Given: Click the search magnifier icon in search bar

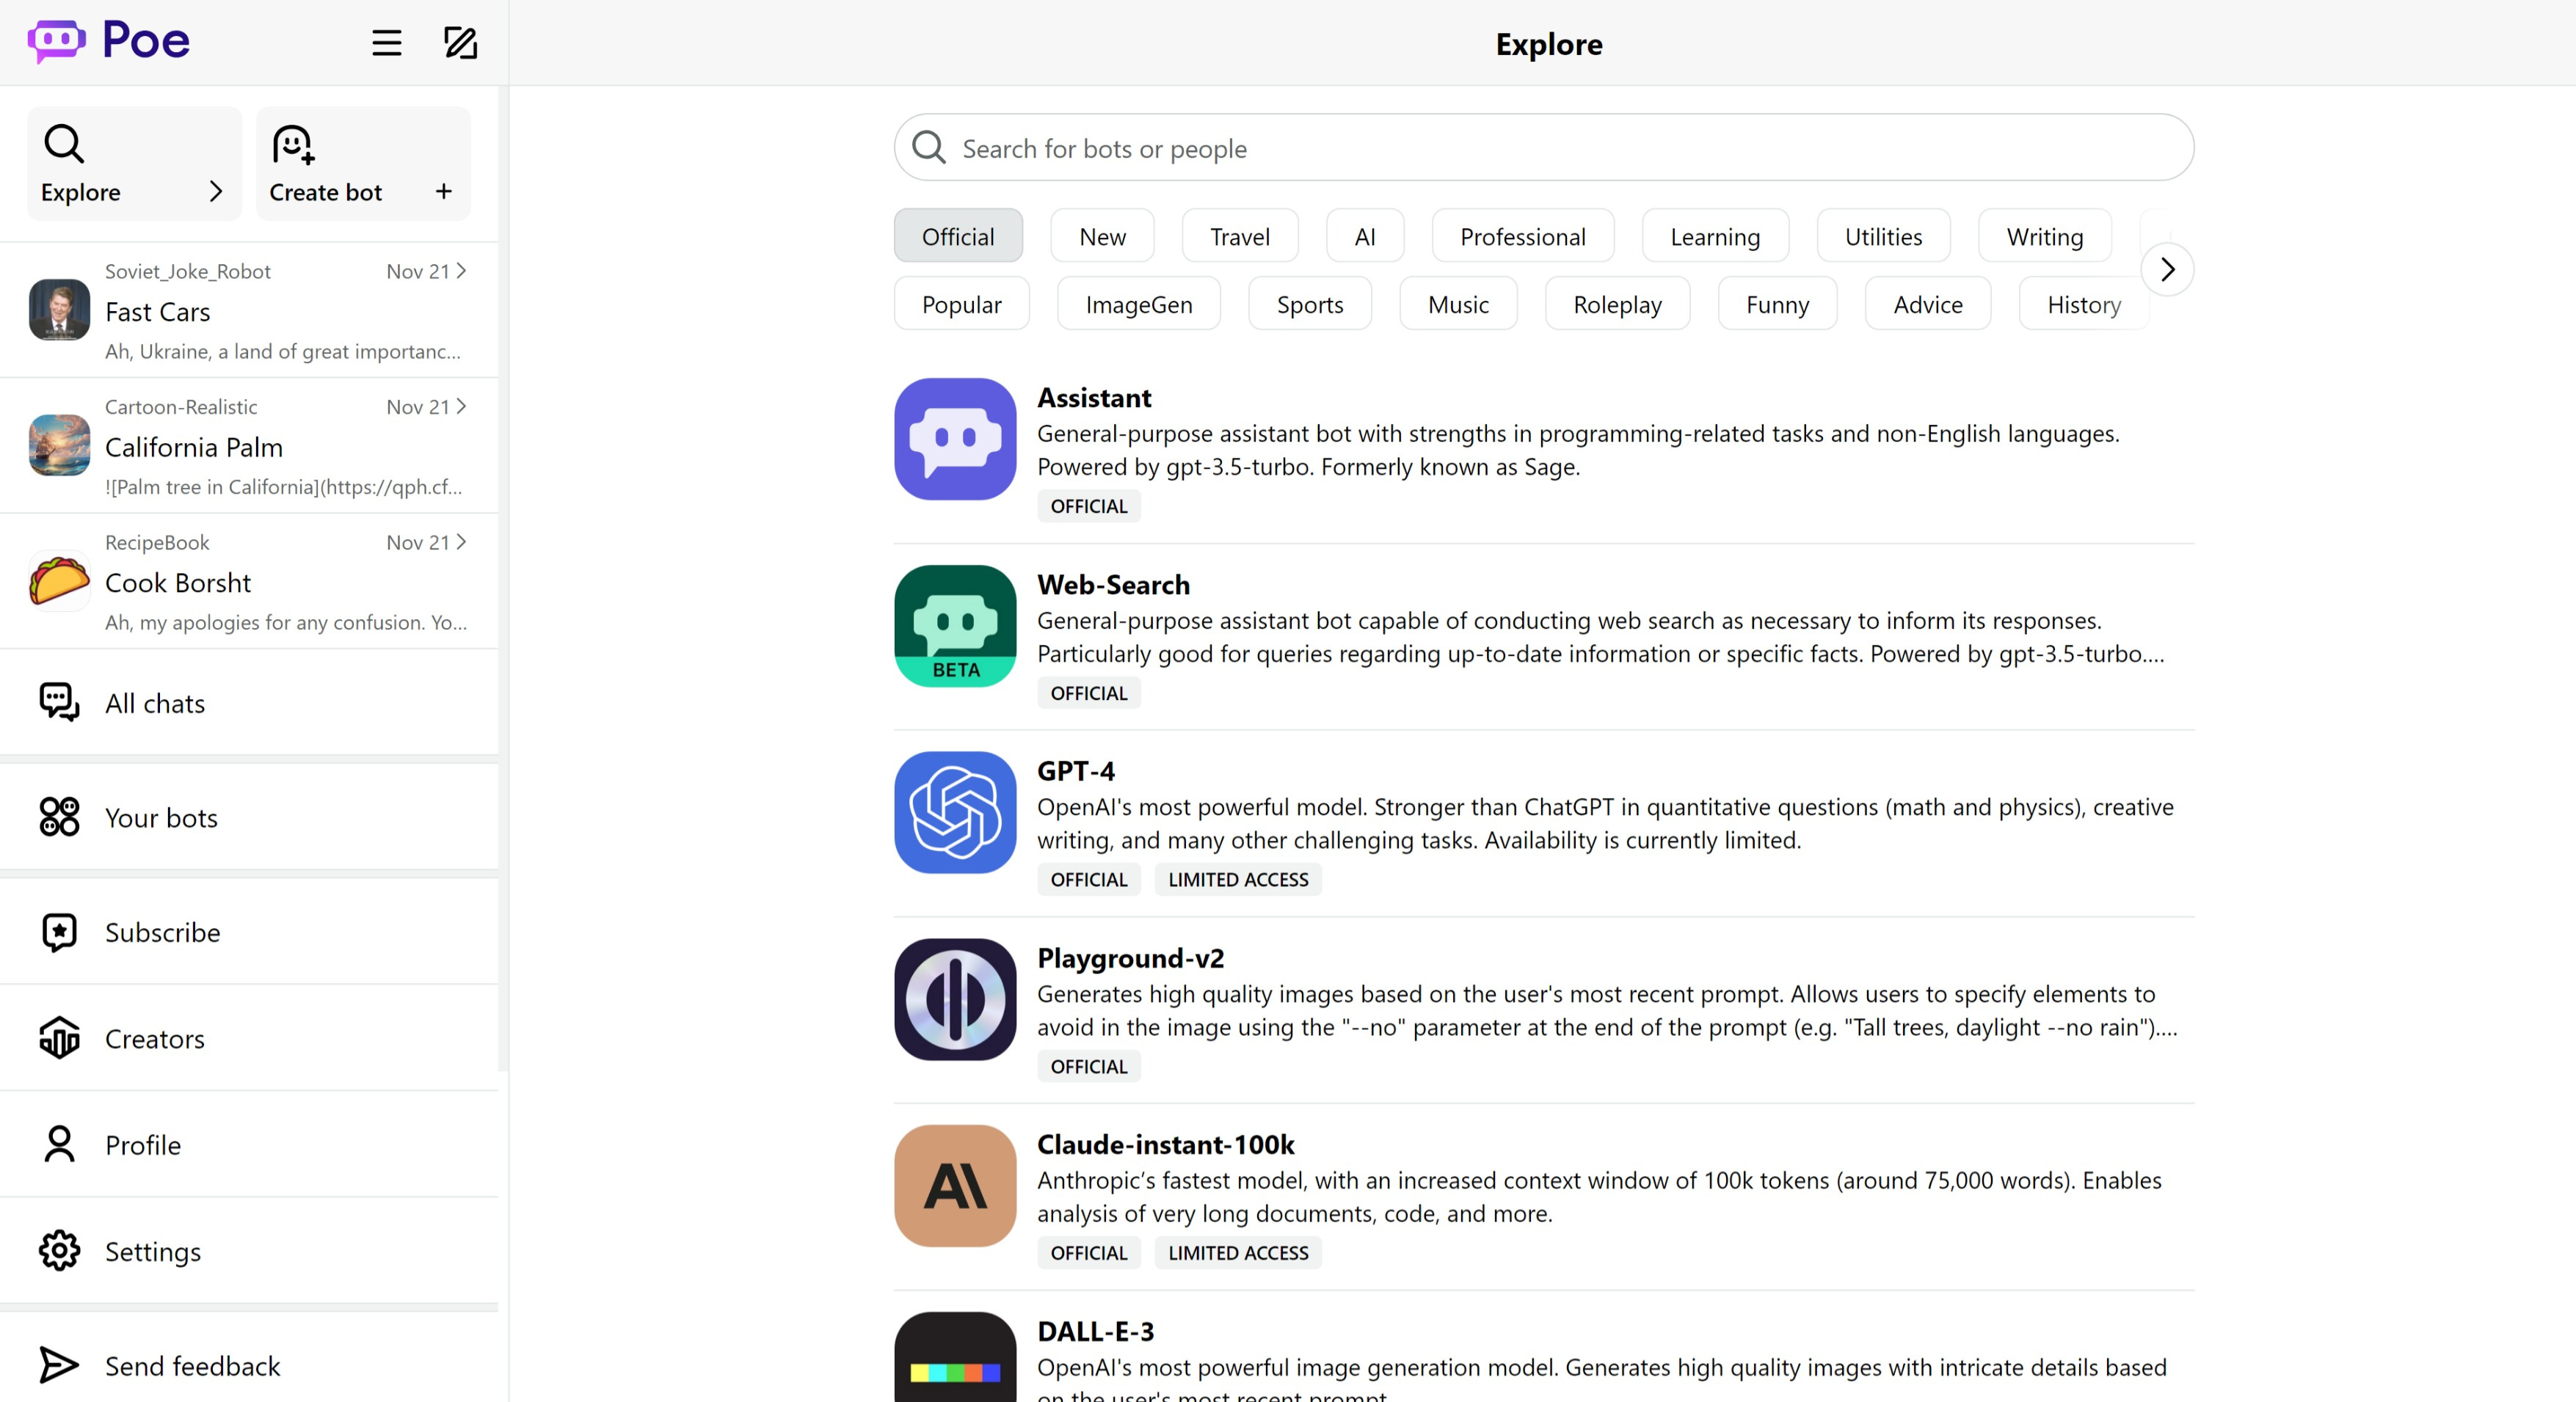Looking at the screenshot, I should tap(929, 147).
